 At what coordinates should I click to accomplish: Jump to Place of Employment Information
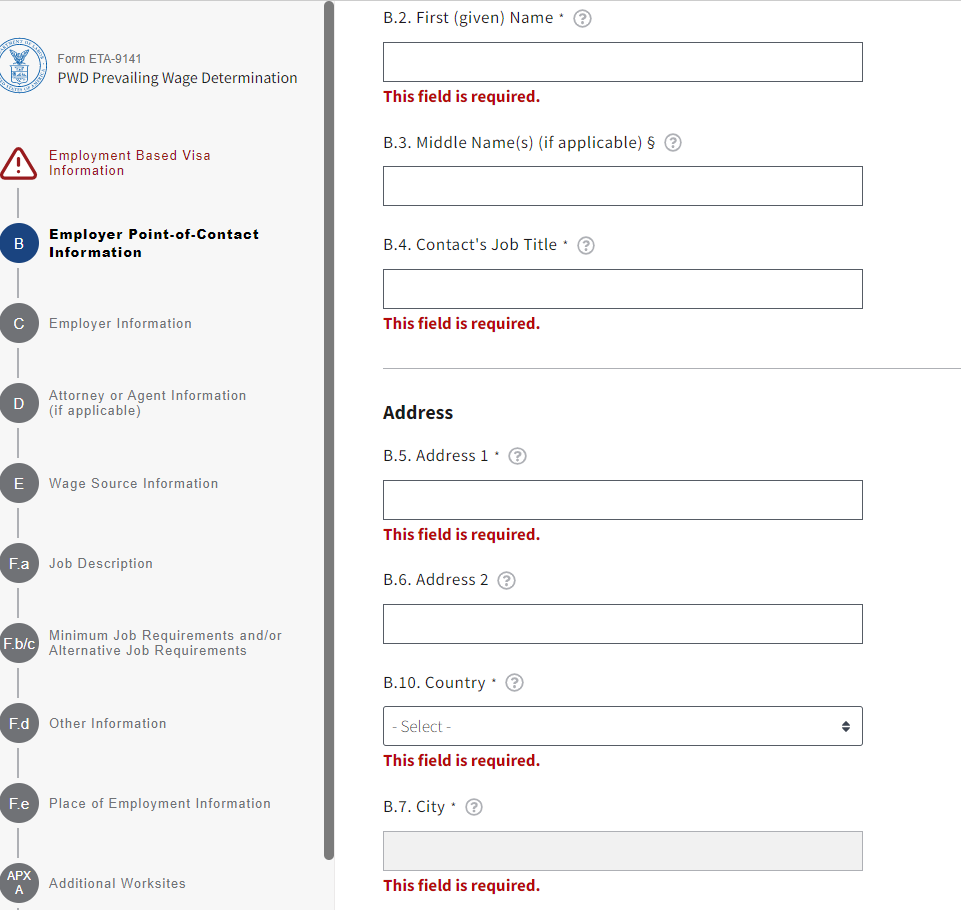159,804
